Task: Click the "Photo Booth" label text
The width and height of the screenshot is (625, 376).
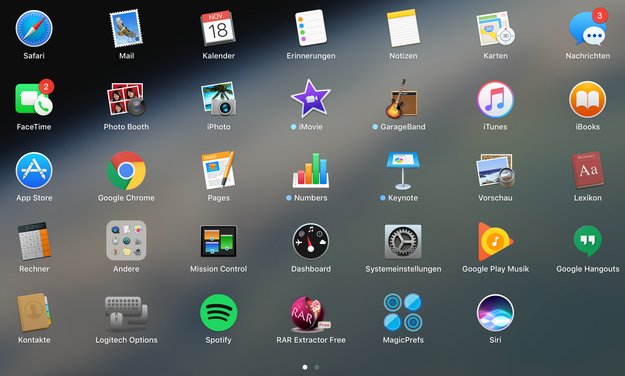Action: (126, 127)
